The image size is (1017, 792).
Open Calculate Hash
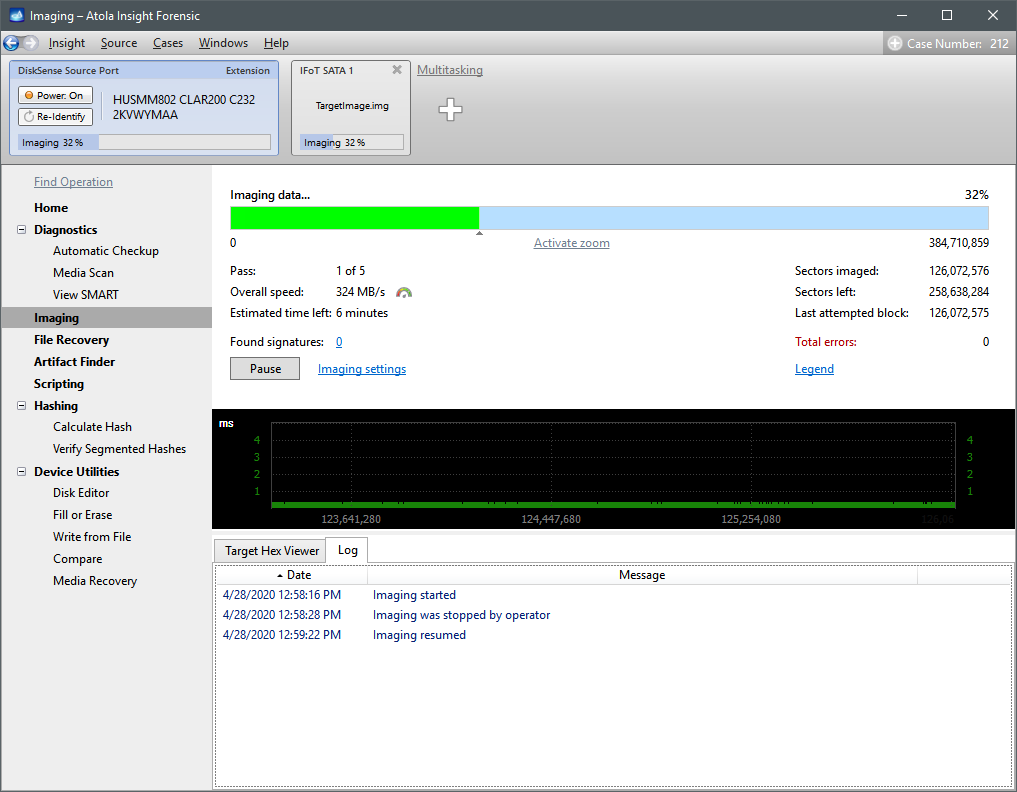pyautogui.click(x=92, y=427)
